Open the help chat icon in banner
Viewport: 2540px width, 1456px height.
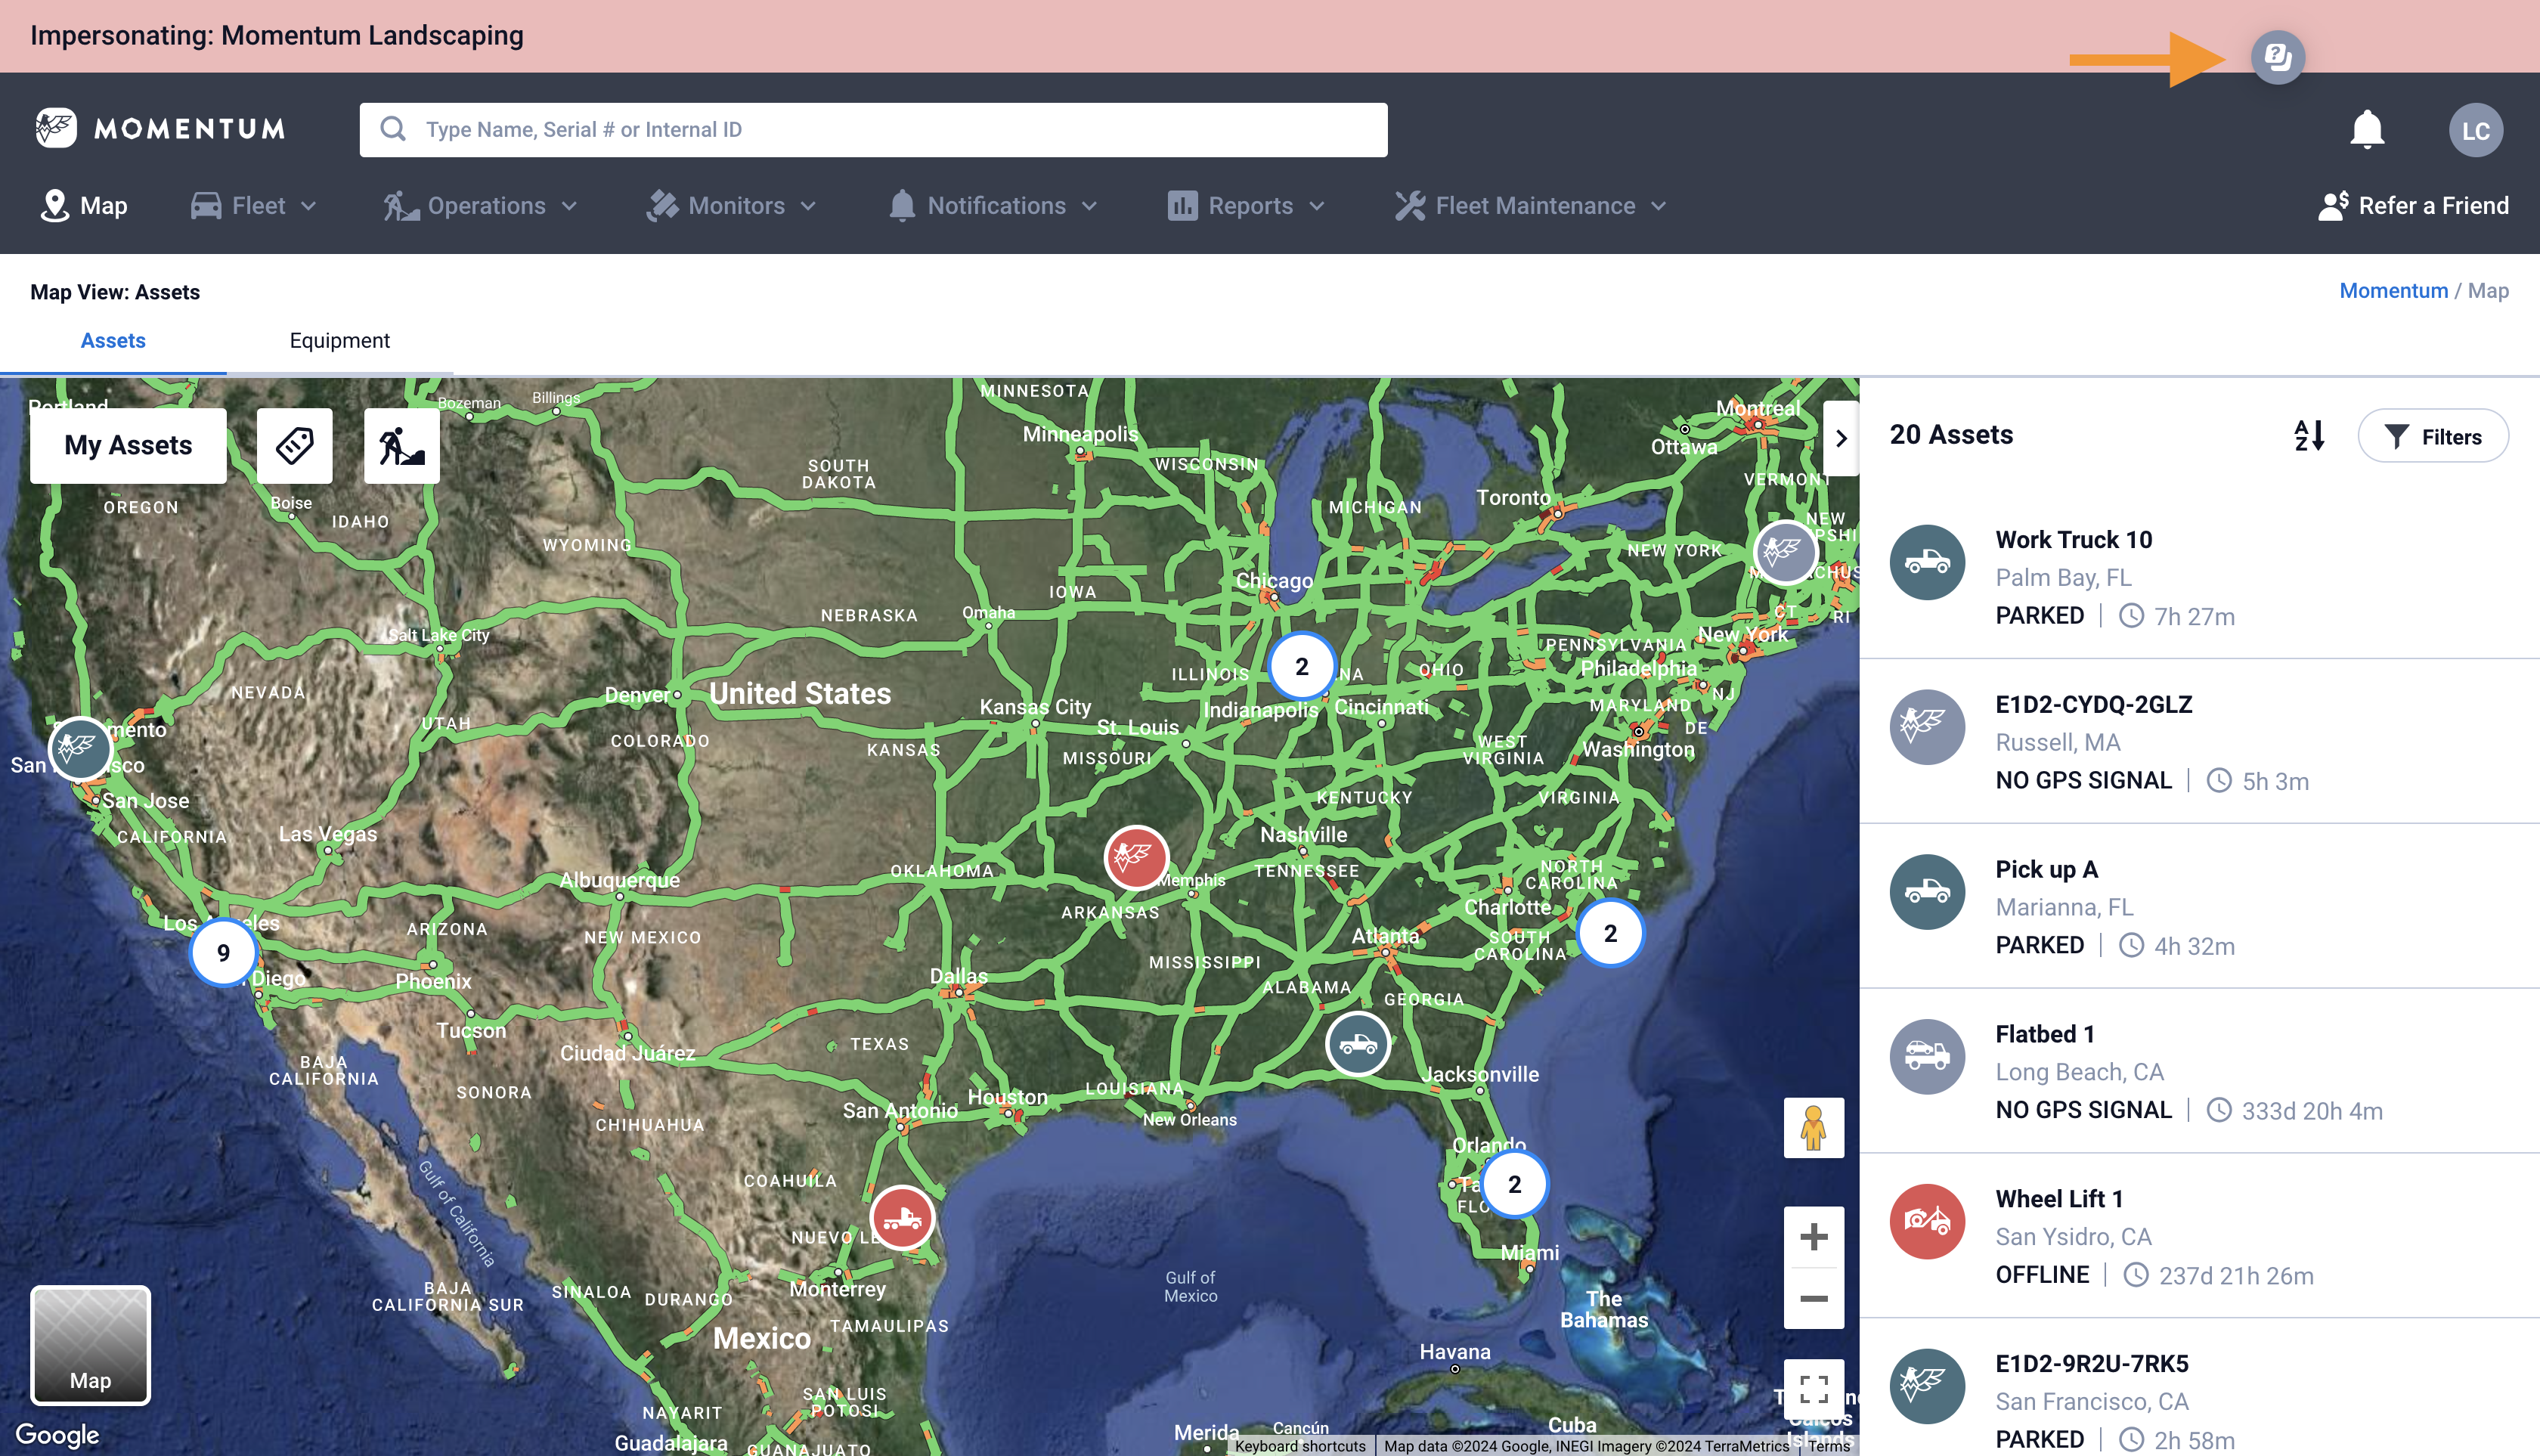pos(2277,57)
